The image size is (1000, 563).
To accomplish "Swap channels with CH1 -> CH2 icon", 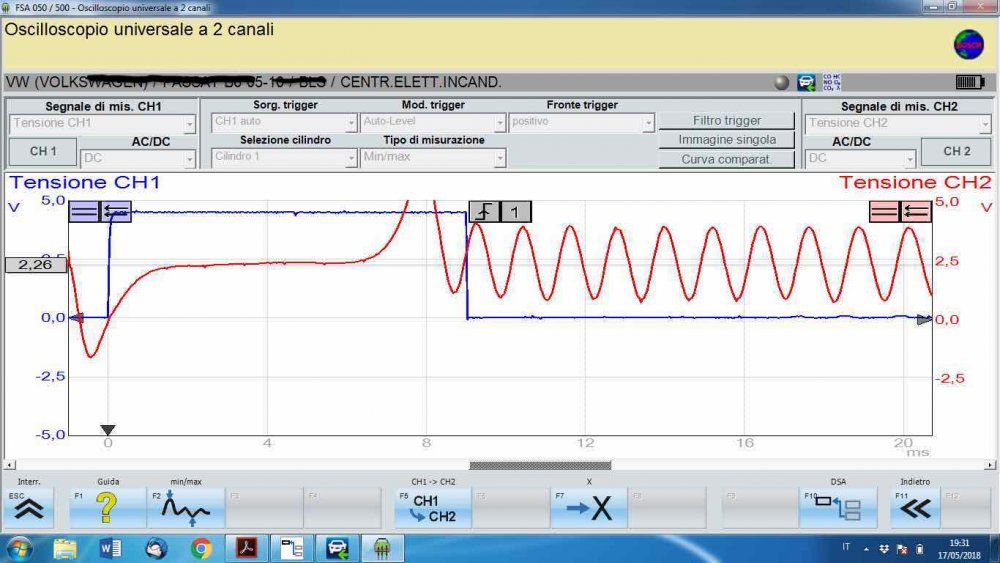I will pos(433,508).
